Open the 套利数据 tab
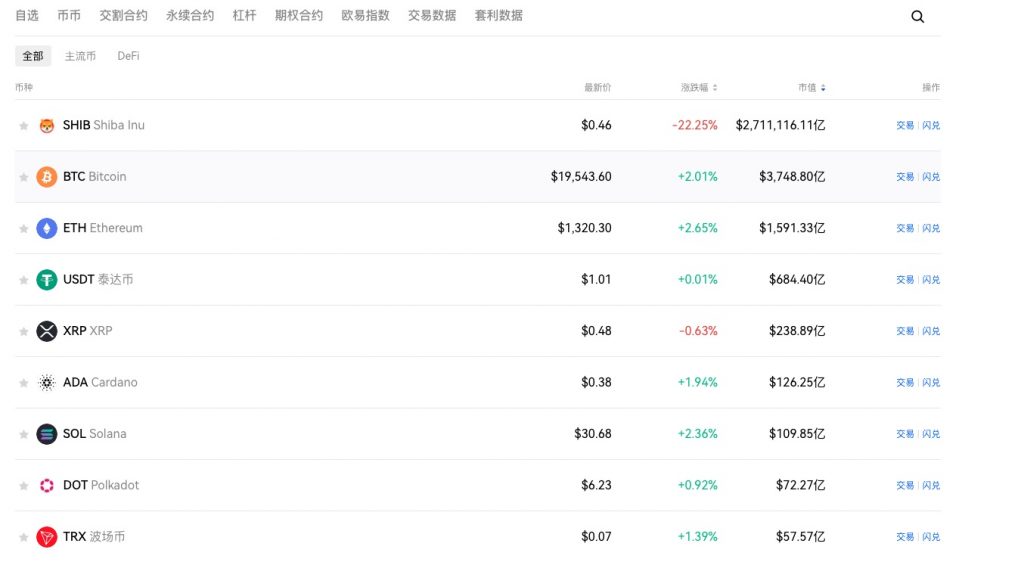This screenshot has width=1024, height=562. tap(499, 16)
